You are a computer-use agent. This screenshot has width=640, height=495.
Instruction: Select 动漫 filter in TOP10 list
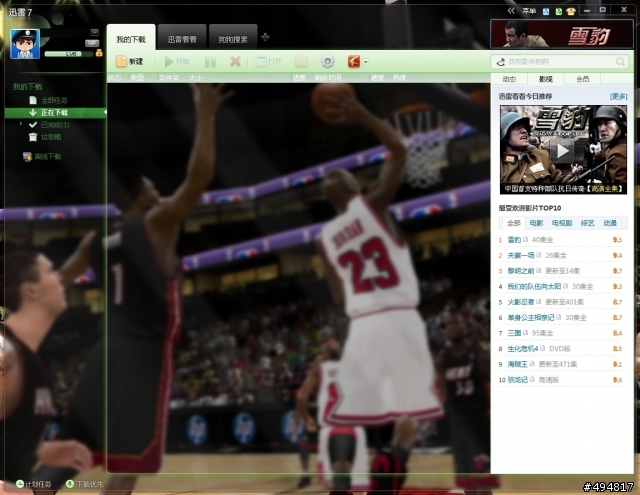coord(610,223)
